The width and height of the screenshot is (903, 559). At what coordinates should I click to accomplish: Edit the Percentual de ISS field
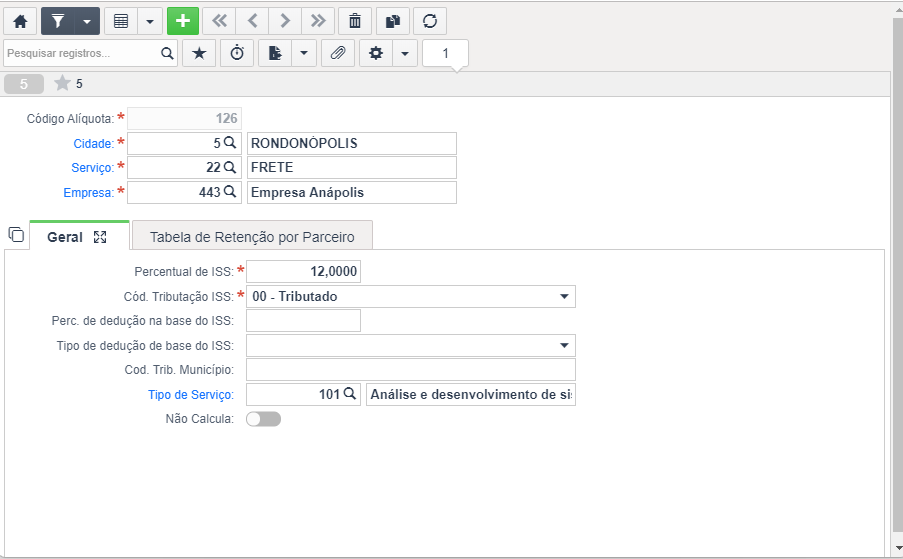click(303, 272)
